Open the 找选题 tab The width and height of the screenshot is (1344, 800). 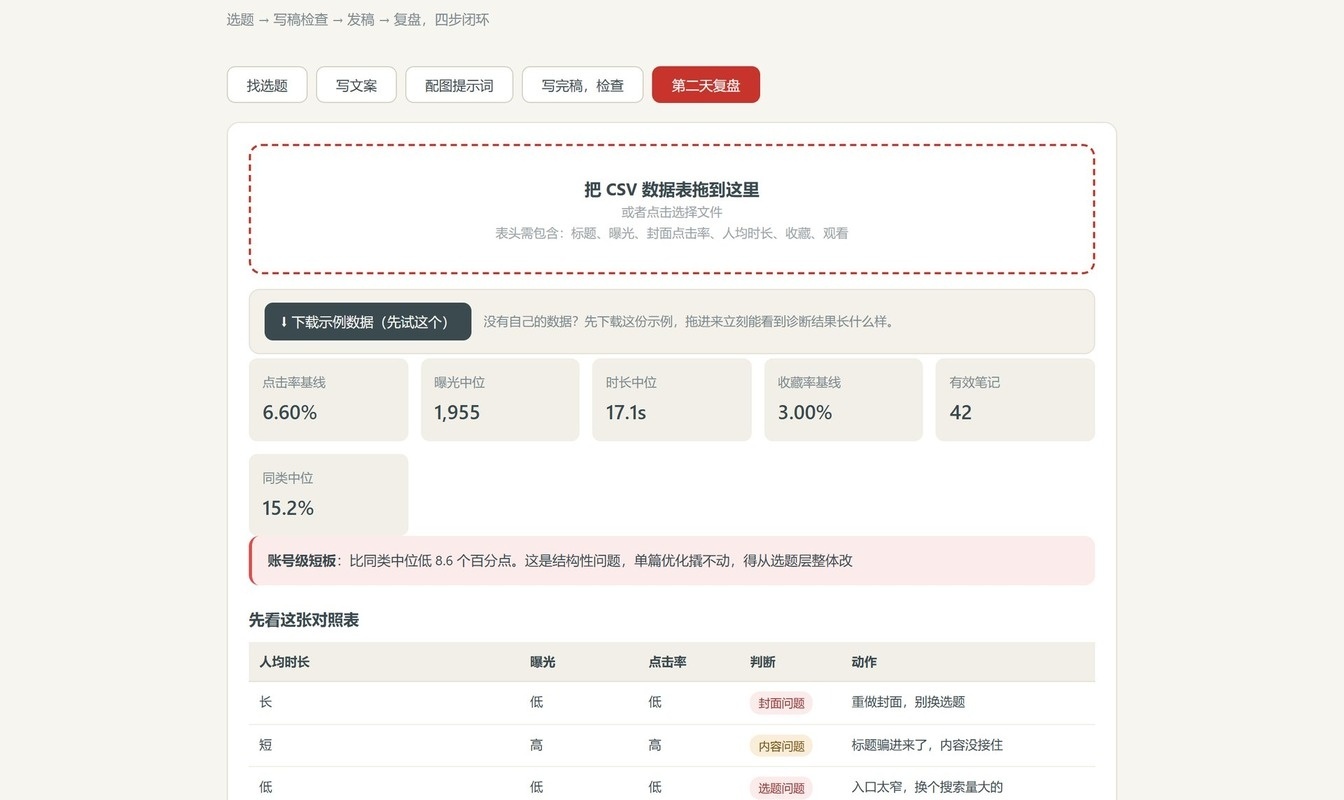(x=267, y=85)
